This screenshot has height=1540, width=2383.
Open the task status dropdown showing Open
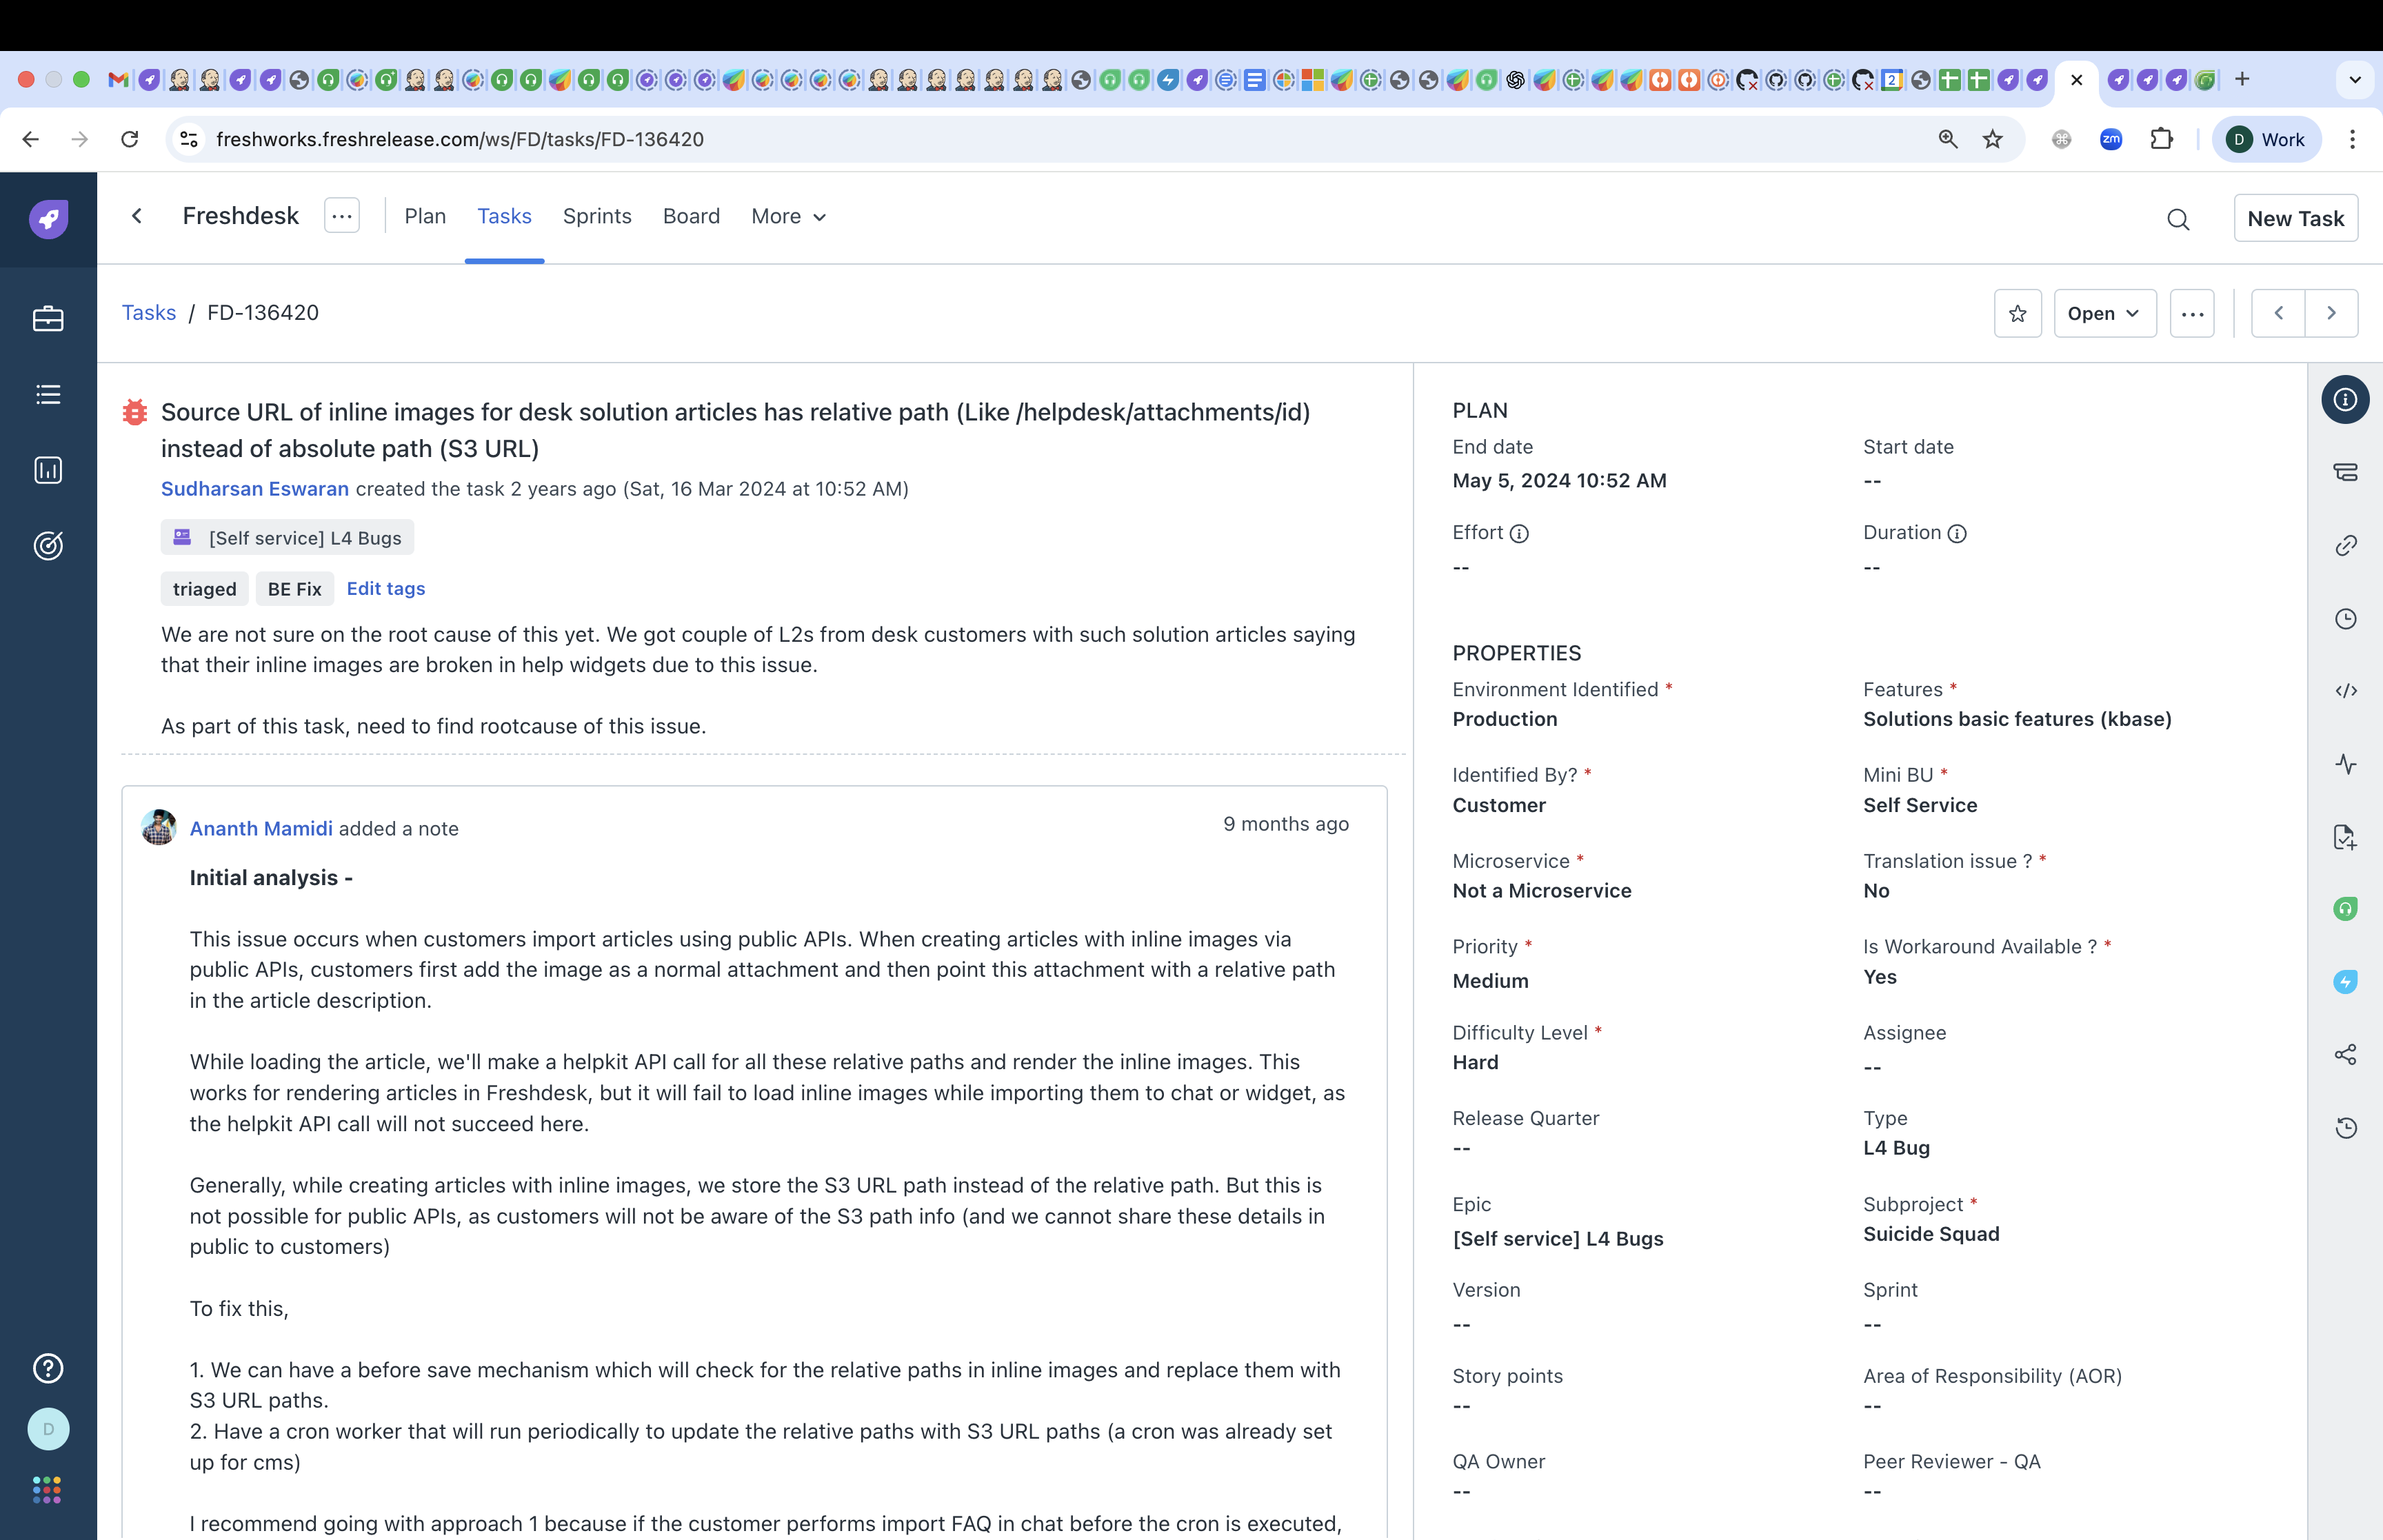click(2104, 313)
